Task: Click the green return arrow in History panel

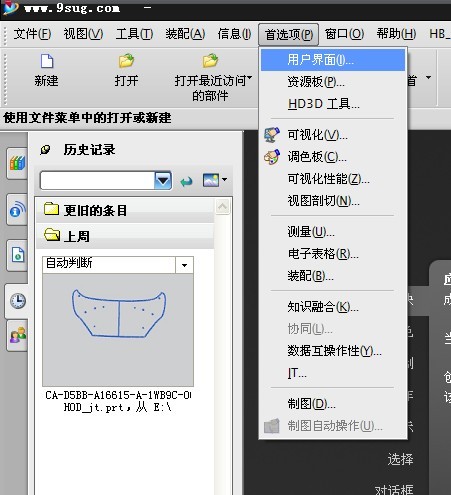Action: coord(186,181)
